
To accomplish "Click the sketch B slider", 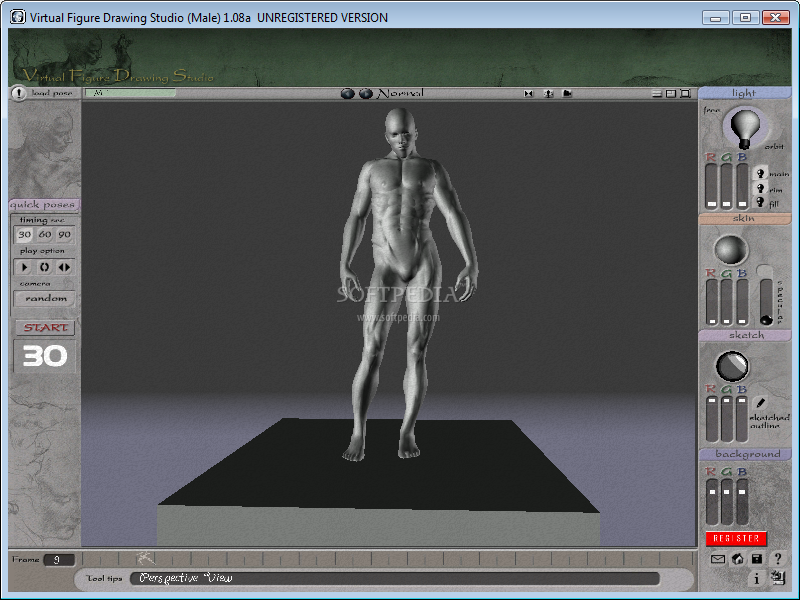I will 742,419.
